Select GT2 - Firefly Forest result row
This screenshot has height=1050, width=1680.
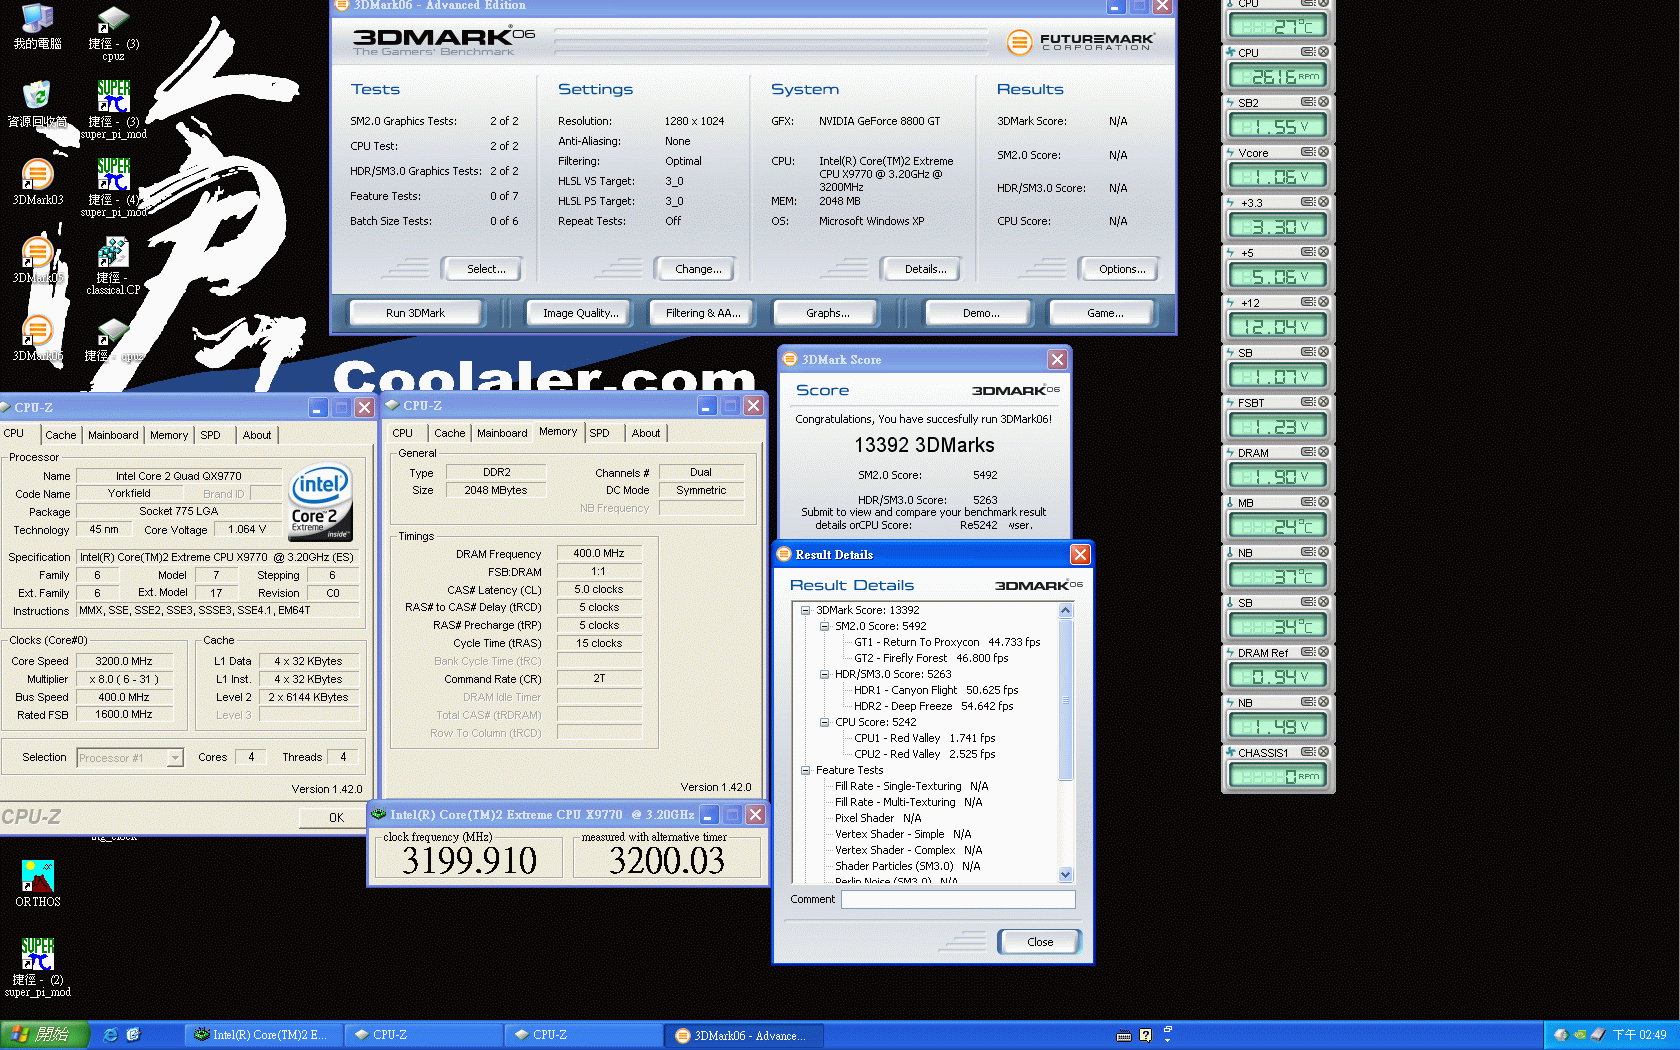(931, 658)
